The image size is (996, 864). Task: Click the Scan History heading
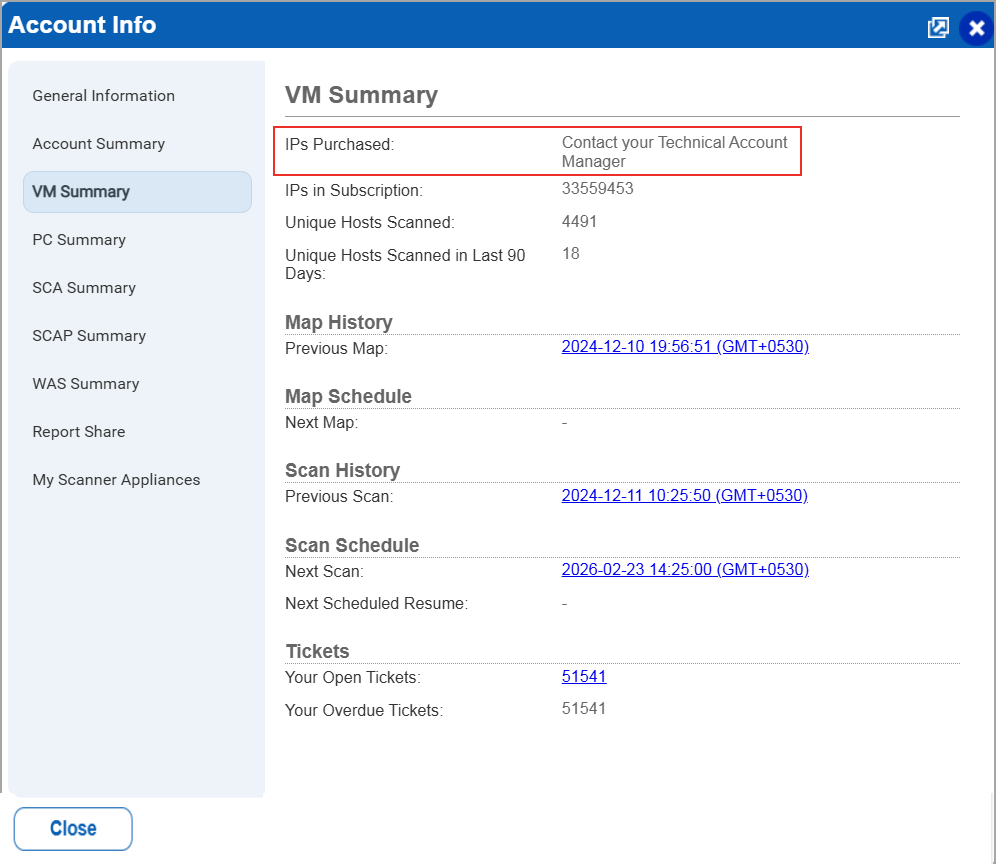coord(342,470)
